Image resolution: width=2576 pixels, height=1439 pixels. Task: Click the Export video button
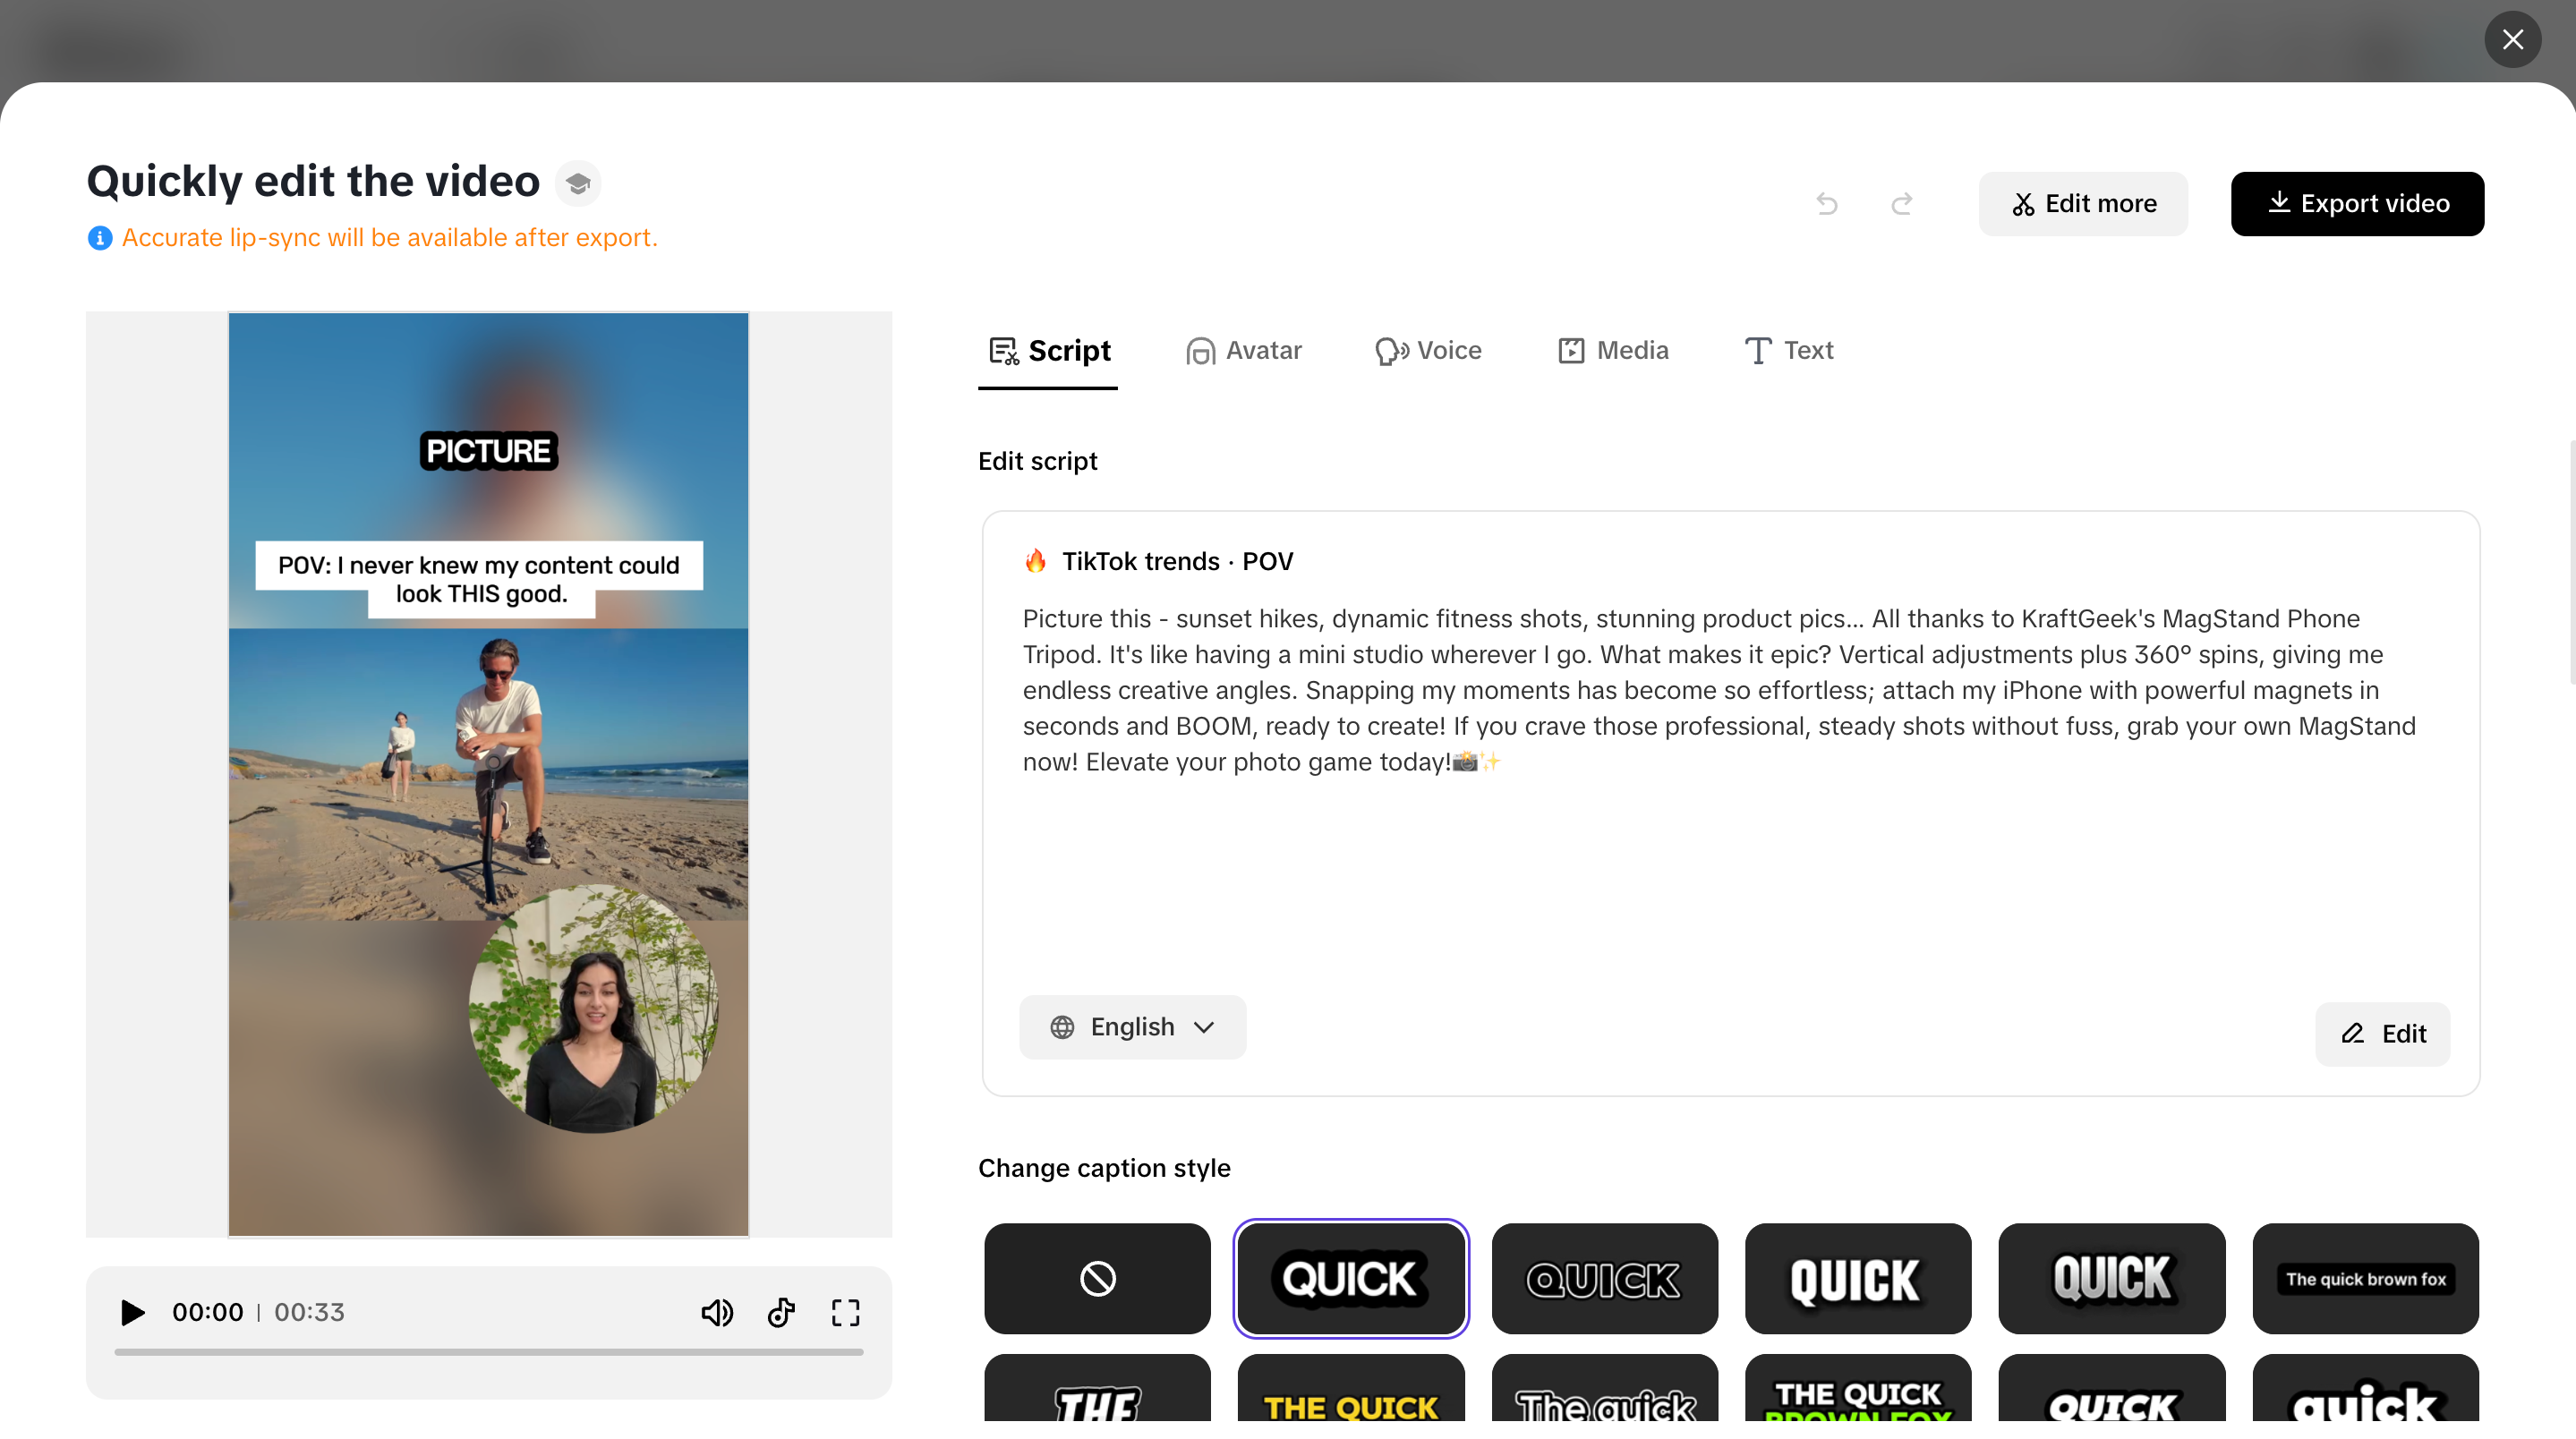pos(2357,203)
